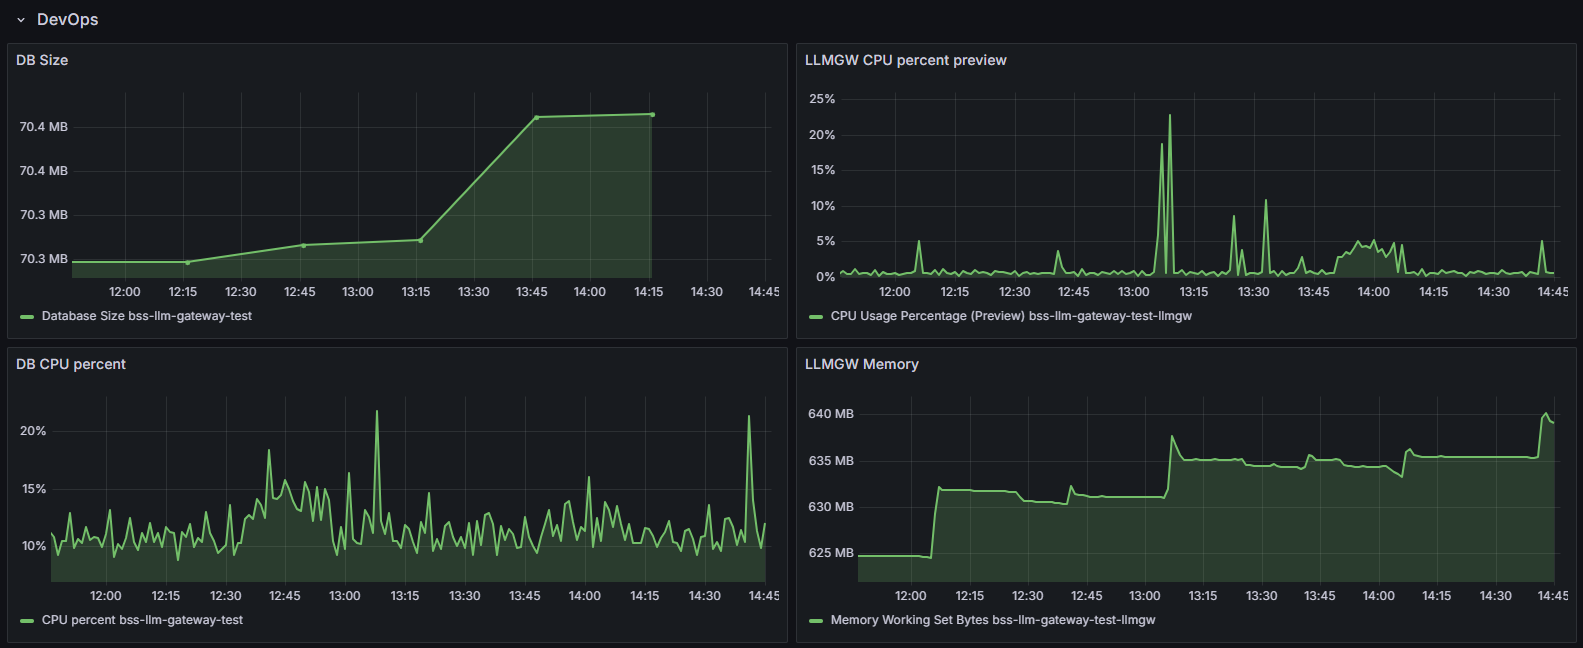Screen dimensions: 1583x648
Task: Click the DB CPU spike just before 14:45
Action: [749, 417]
